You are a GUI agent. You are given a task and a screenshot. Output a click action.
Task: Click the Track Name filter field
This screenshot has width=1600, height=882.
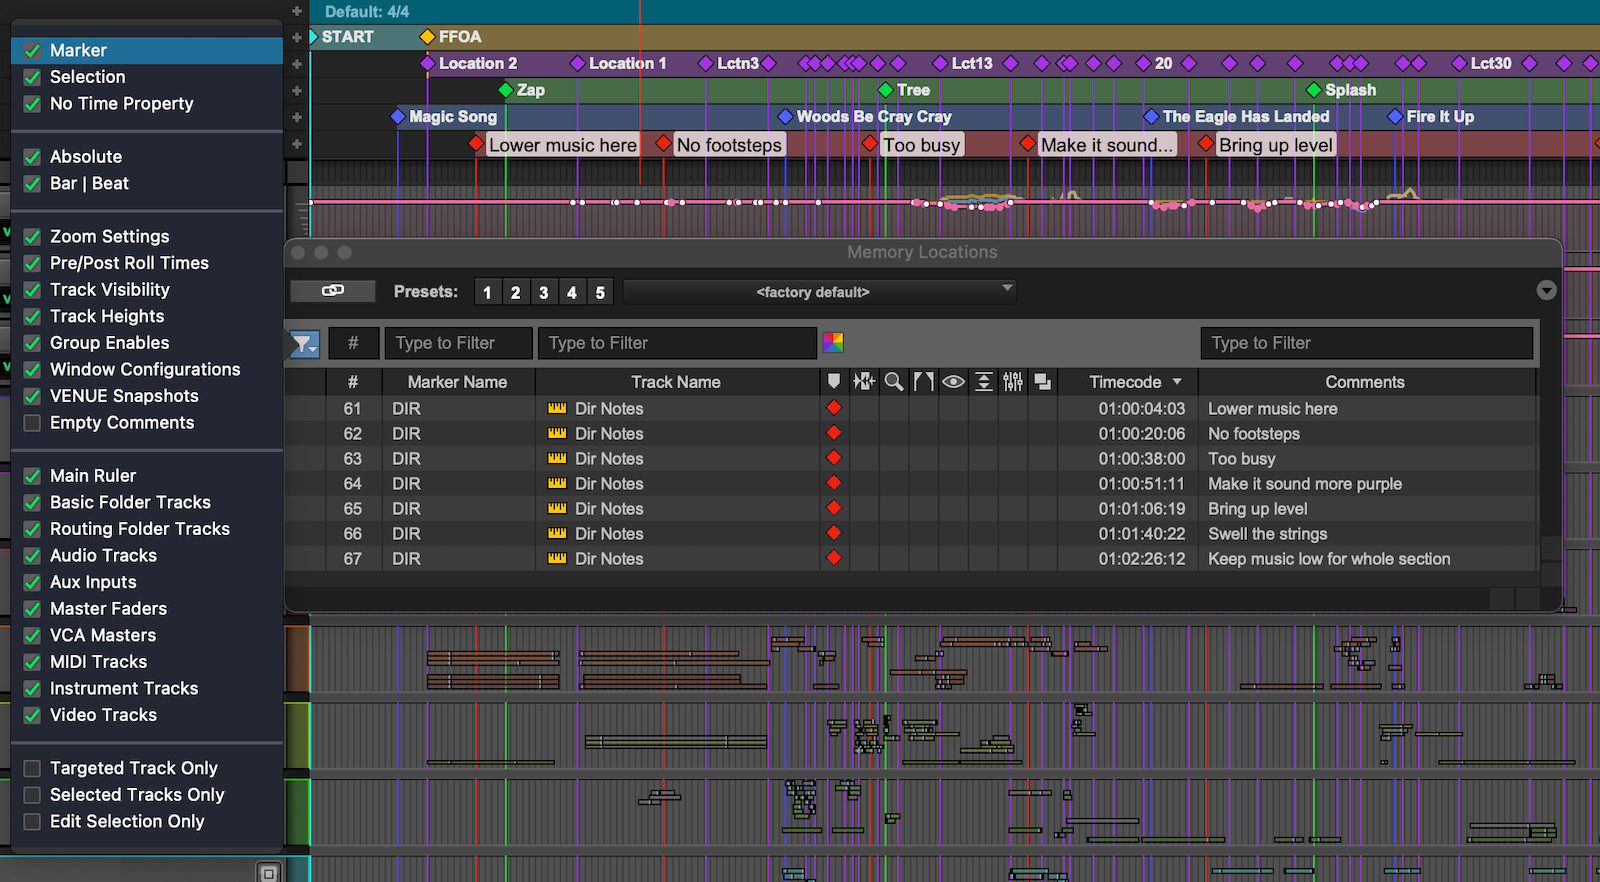pyautogui.click(x=677, y=343)
